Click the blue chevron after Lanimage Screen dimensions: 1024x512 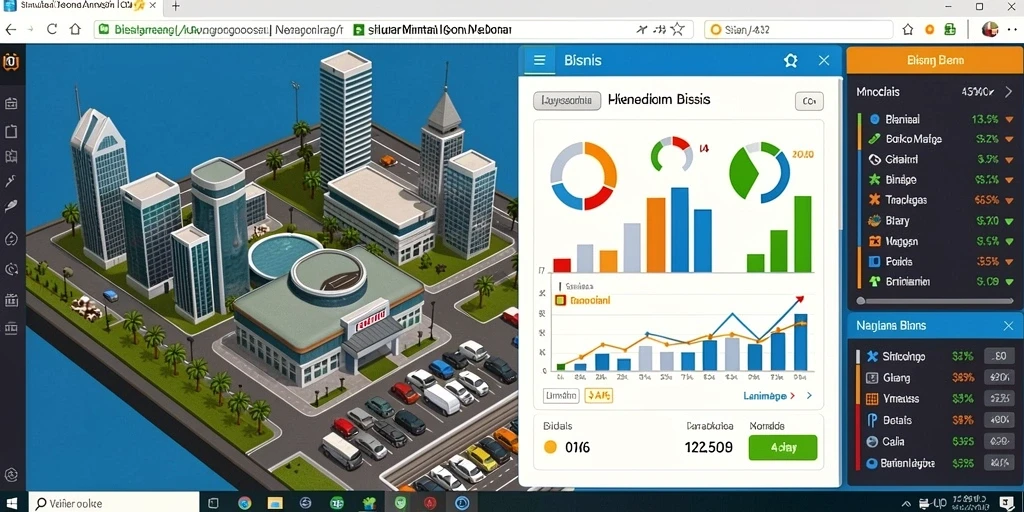click(809, 395)
